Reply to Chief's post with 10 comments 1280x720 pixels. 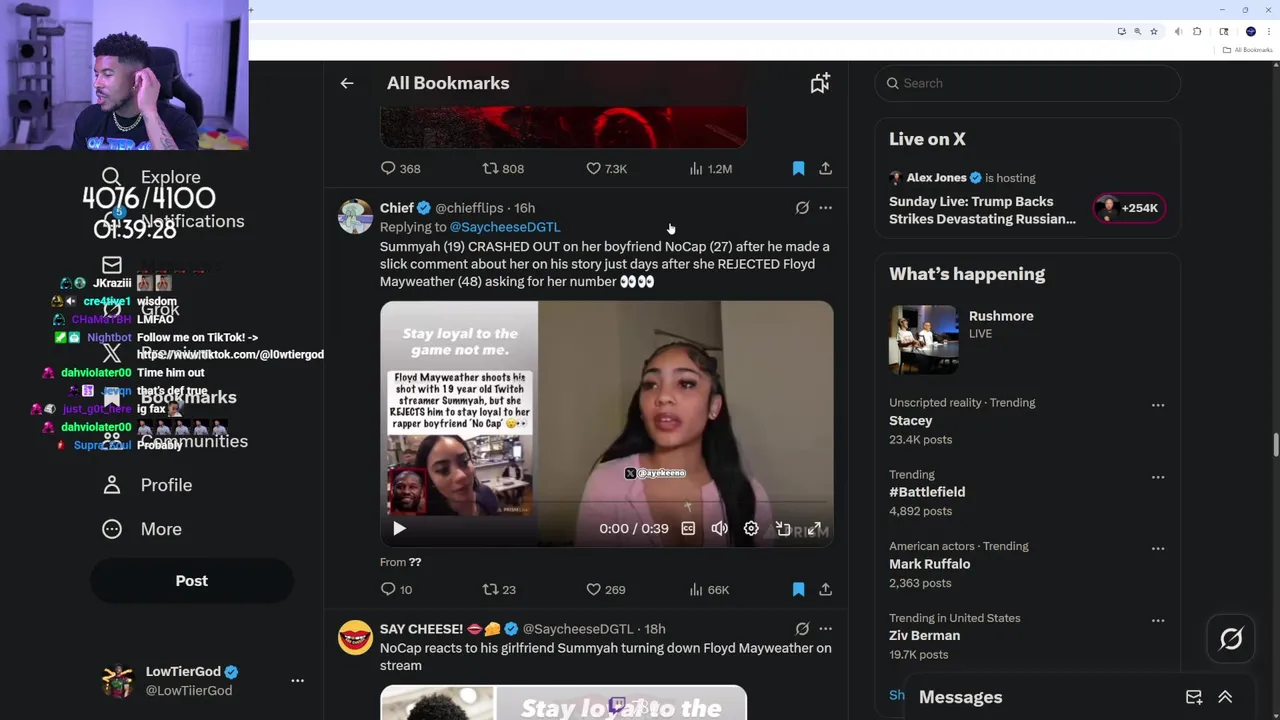point(397,590)
